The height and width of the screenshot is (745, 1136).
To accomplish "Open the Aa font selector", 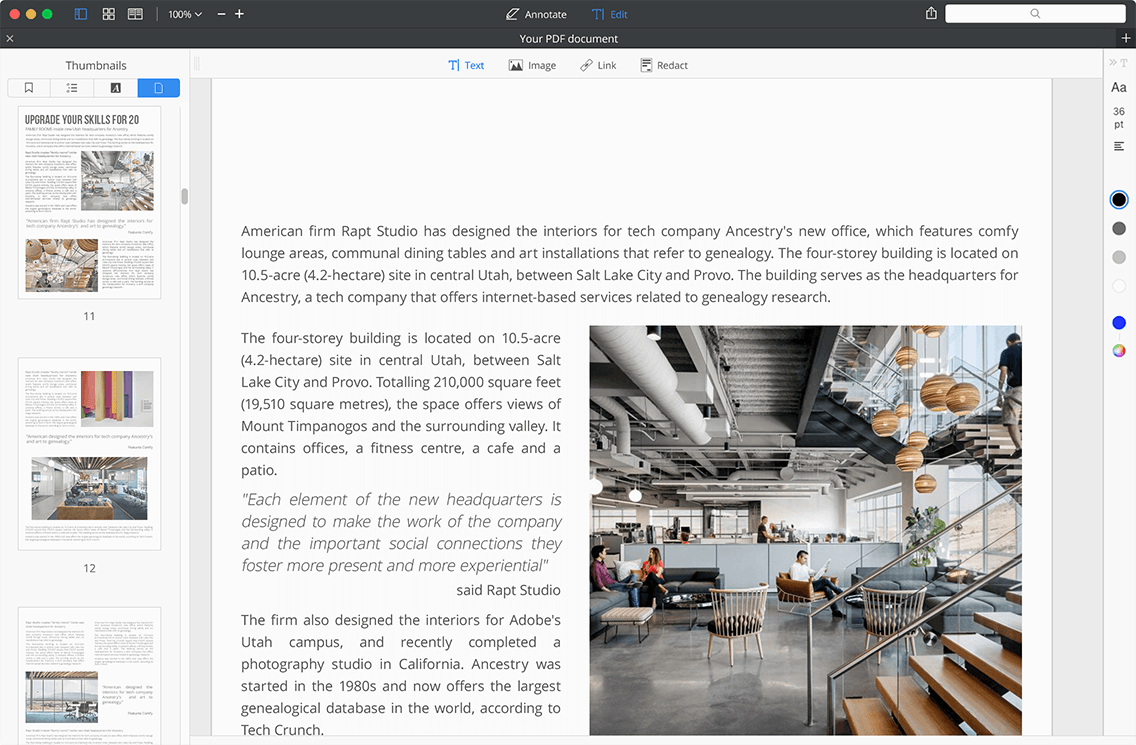I will pyautogui.click(x=1119, y=88).
